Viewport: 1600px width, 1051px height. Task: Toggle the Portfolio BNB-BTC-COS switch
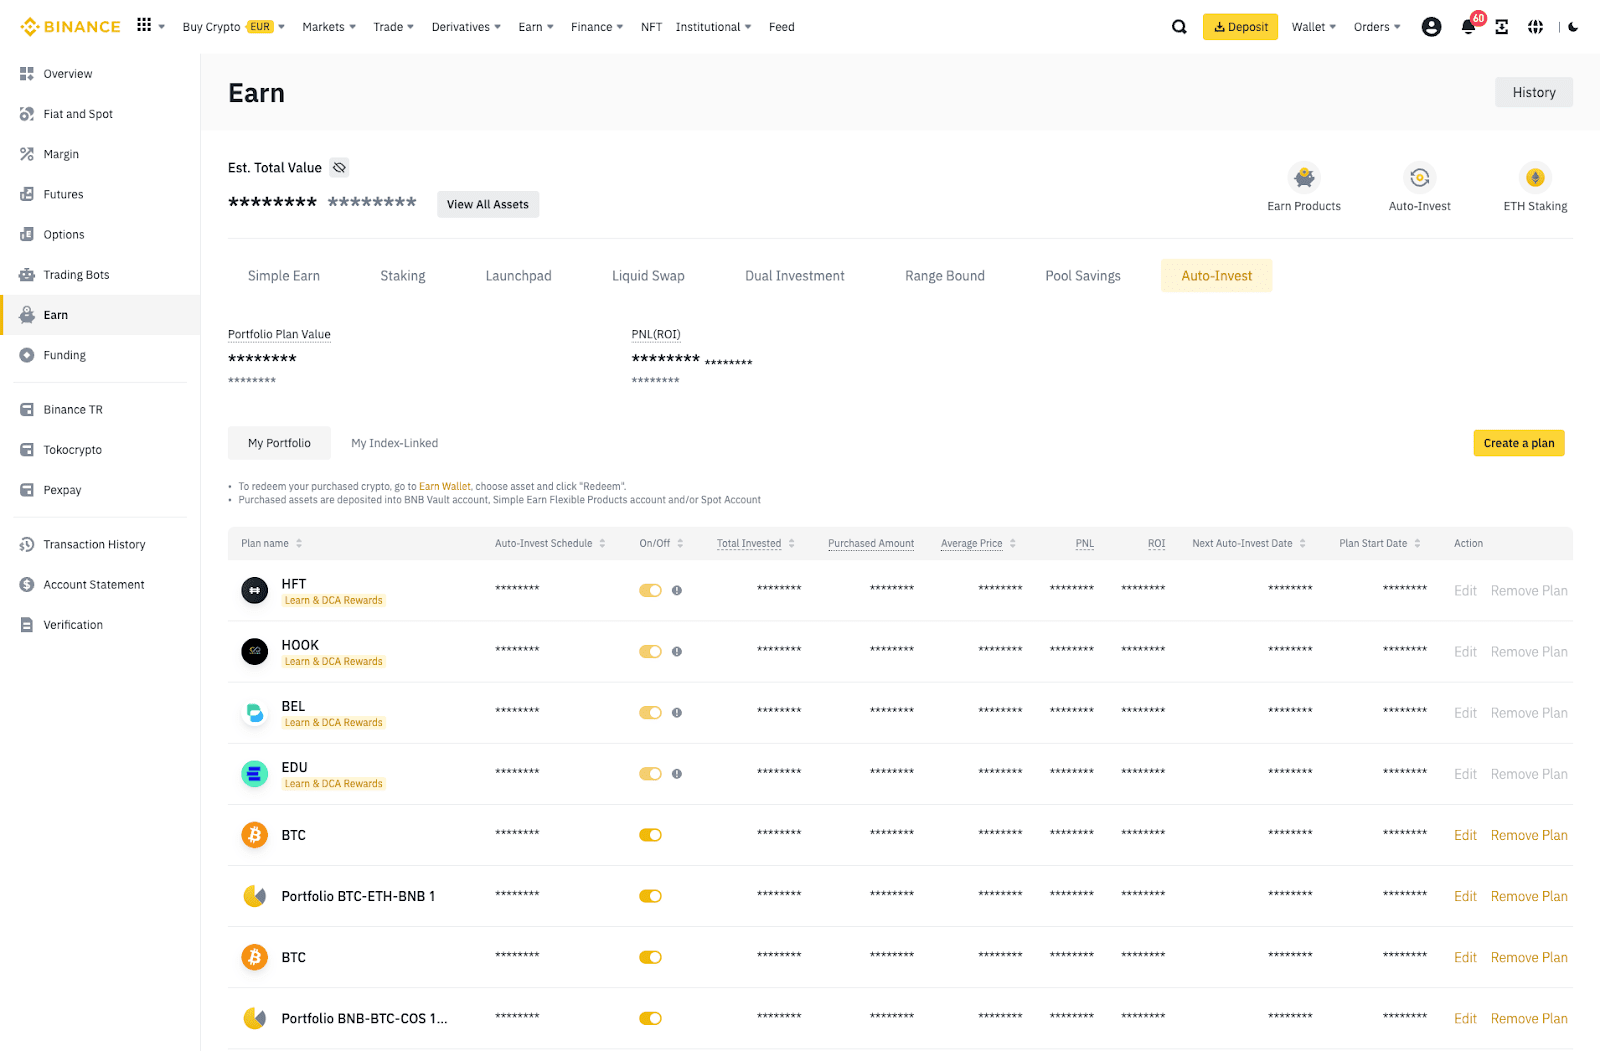[x=650, y=1018]
